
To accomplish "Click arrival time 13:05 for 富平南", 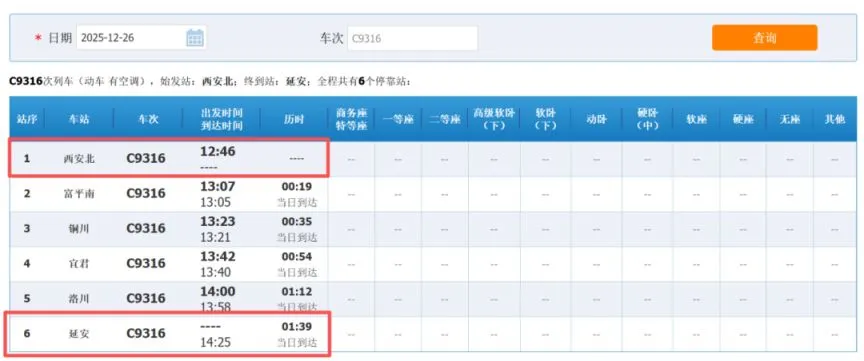I will pyautogui.click(x=215, y=202).
